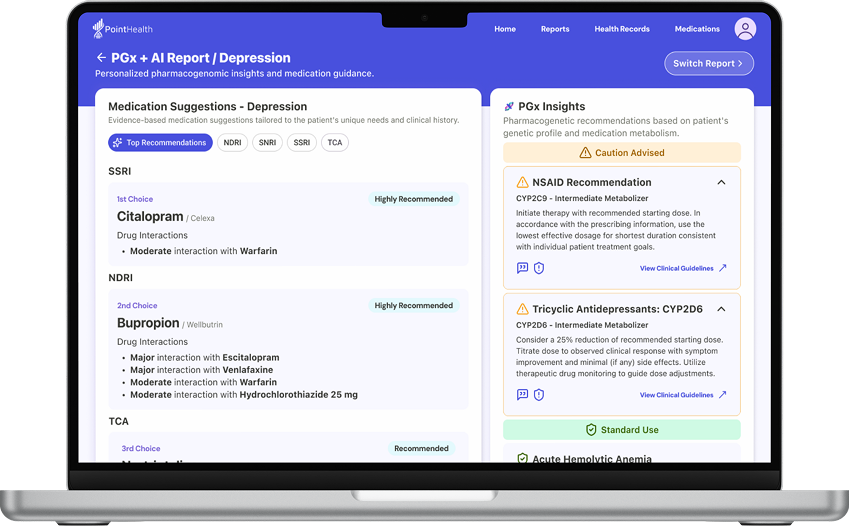Image resolution: width=849 pixels, height=526 pixels.
Task: Click the Switch Report button
Action: [709, 63]
